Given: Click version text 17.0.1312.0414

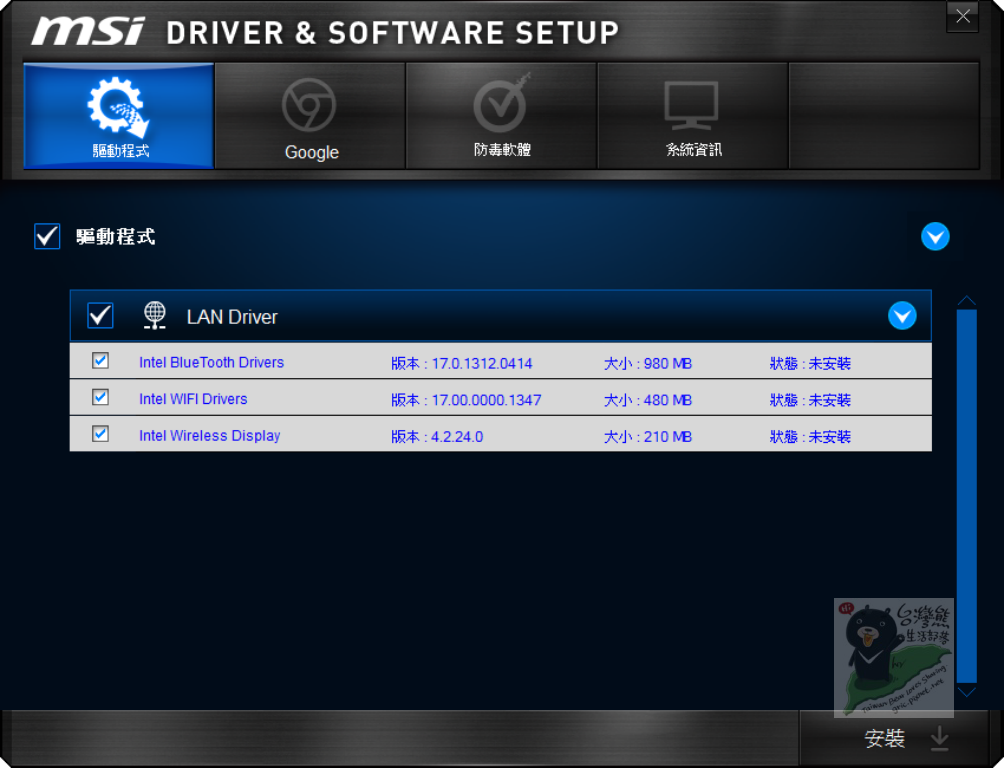Looking at the screenshot, I should (x=482, y=364).
